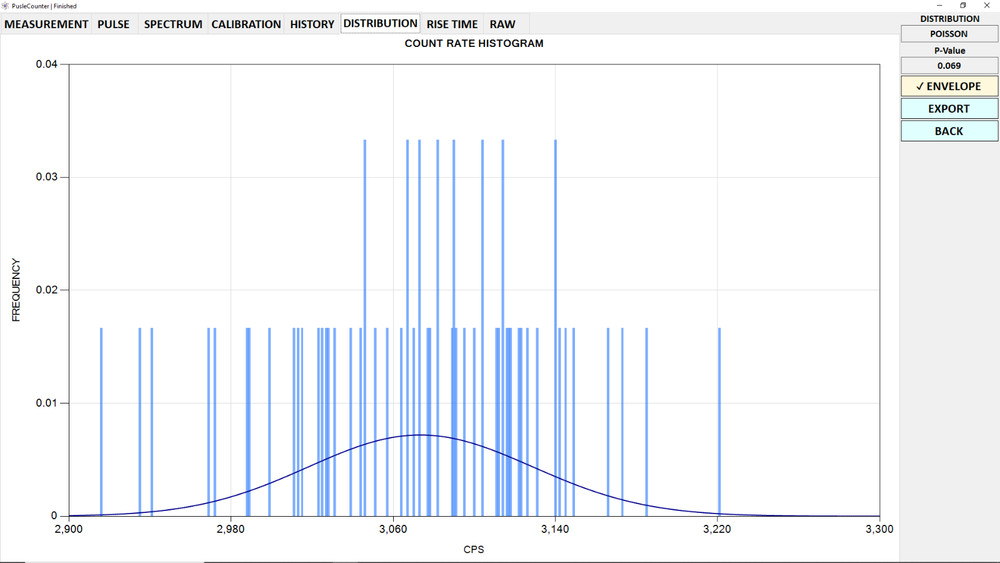Click the P-Value field showing 0.069

949,66
